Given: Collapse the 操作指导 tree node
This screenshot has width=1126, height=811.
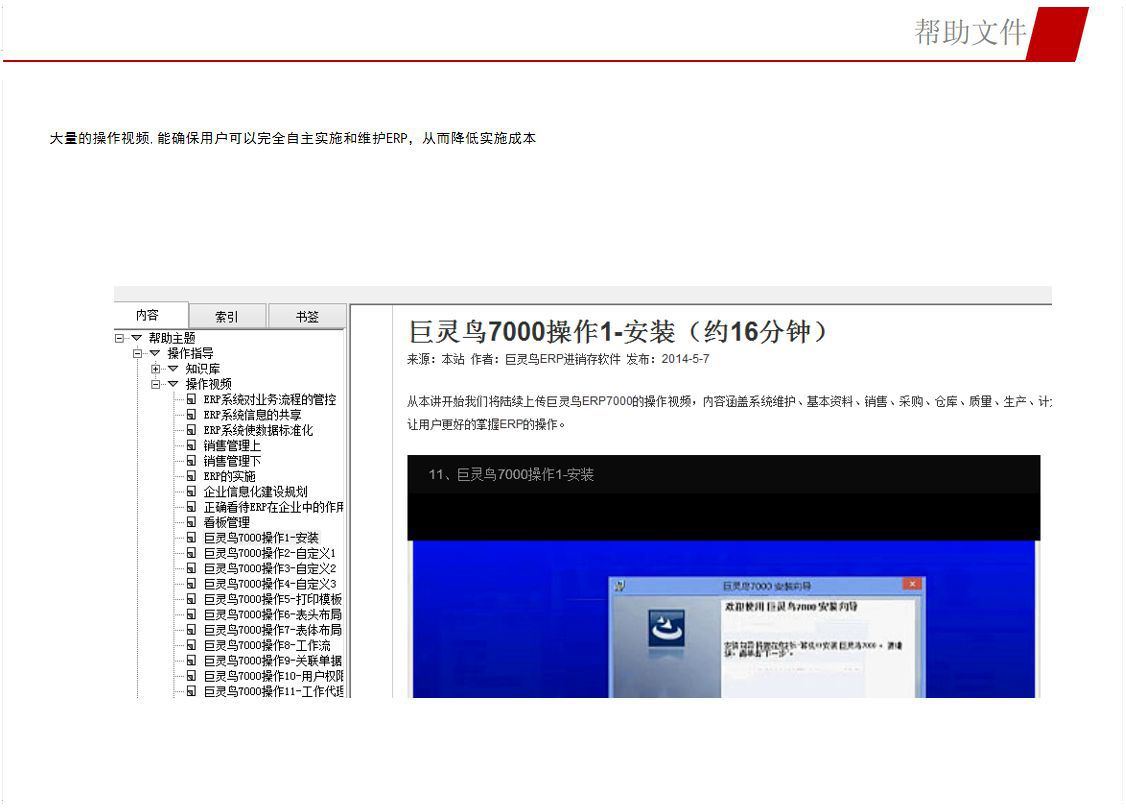Looking at the screenshot, I should (138, 354).
